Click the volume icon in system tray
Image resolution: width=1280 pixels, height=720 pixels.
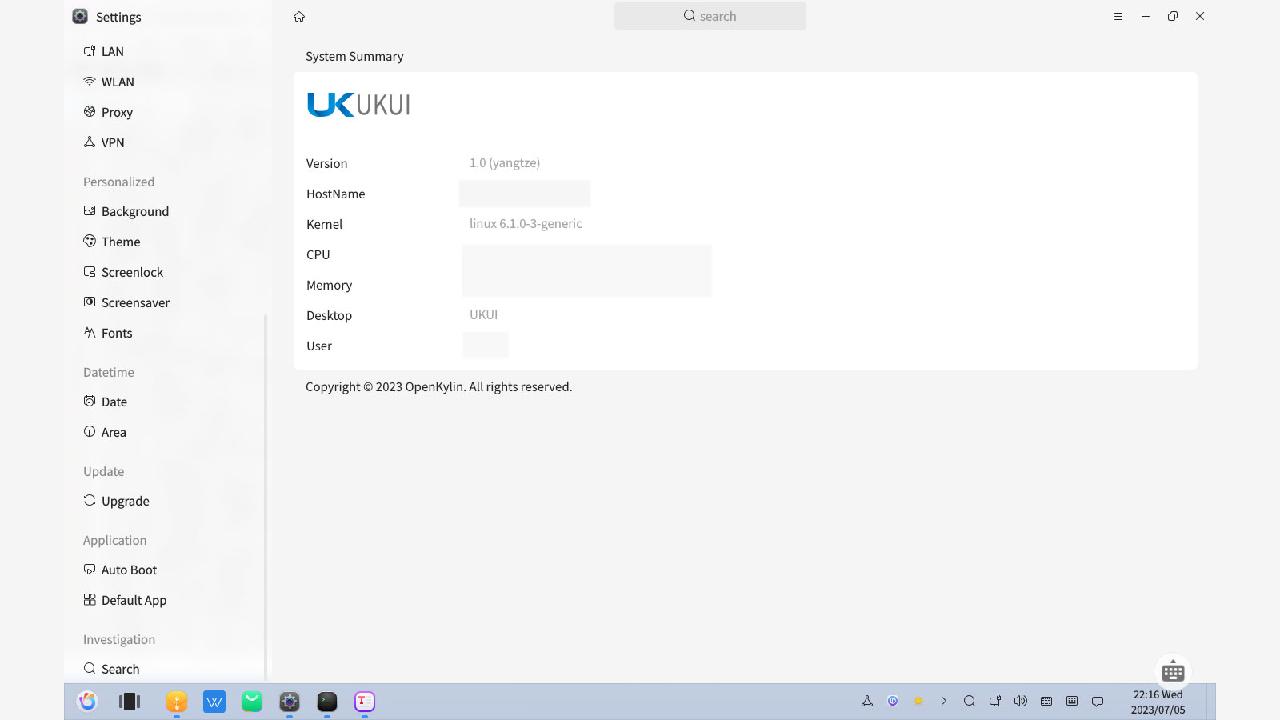(x=1020, y=701)
